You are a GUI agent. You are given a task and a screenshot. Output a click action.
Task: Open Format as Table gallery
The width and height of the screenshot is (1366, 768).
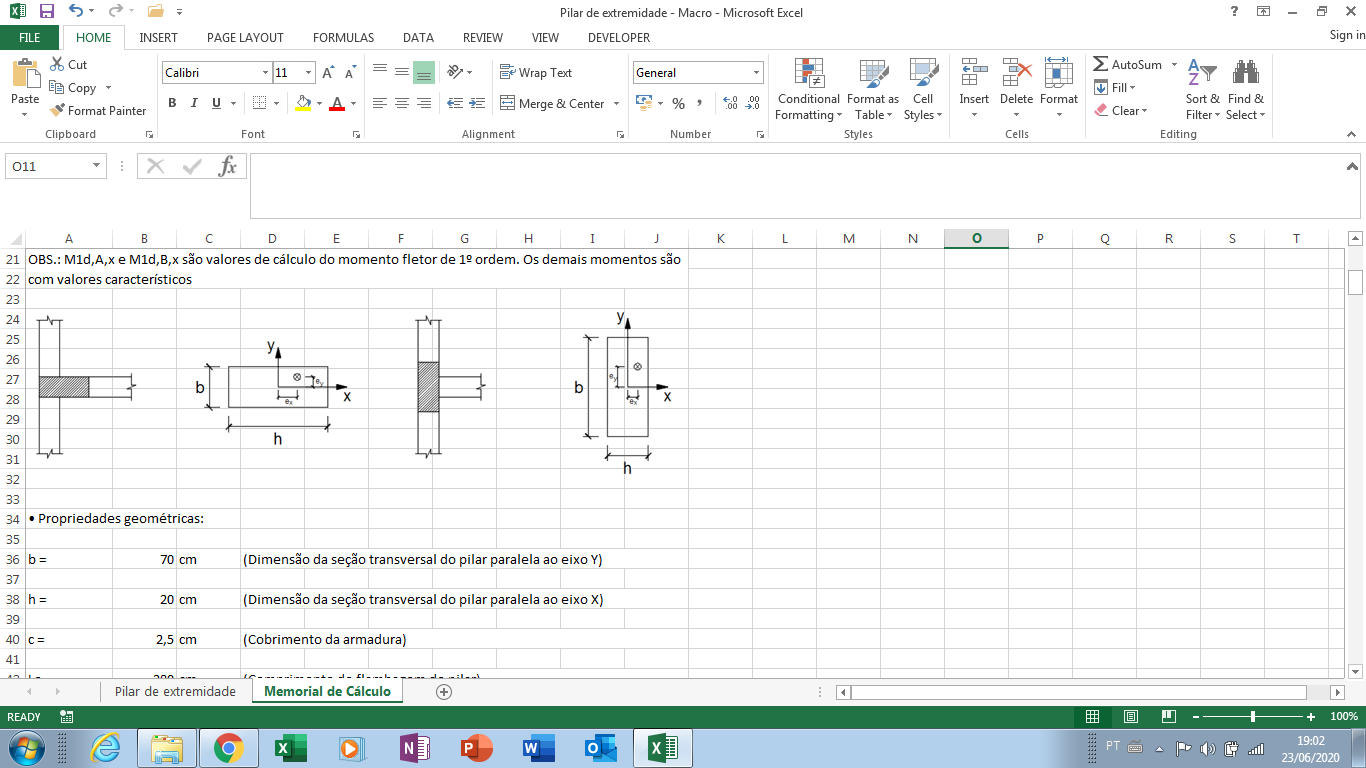[x=873, y=89]
